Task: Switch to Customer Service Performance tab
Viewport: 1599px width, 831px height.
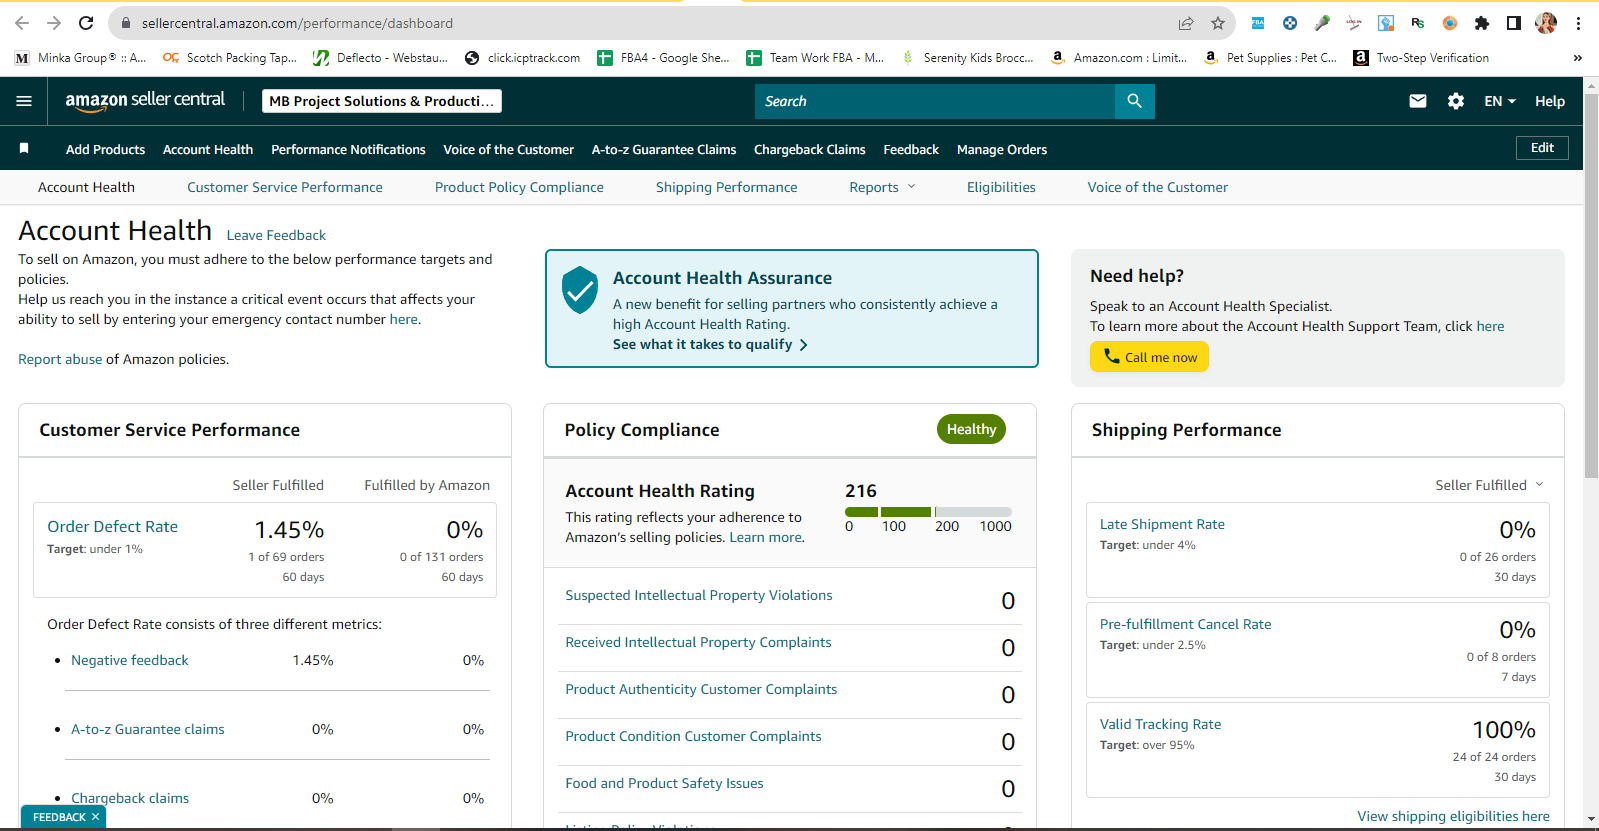Action: coord(285,187)
